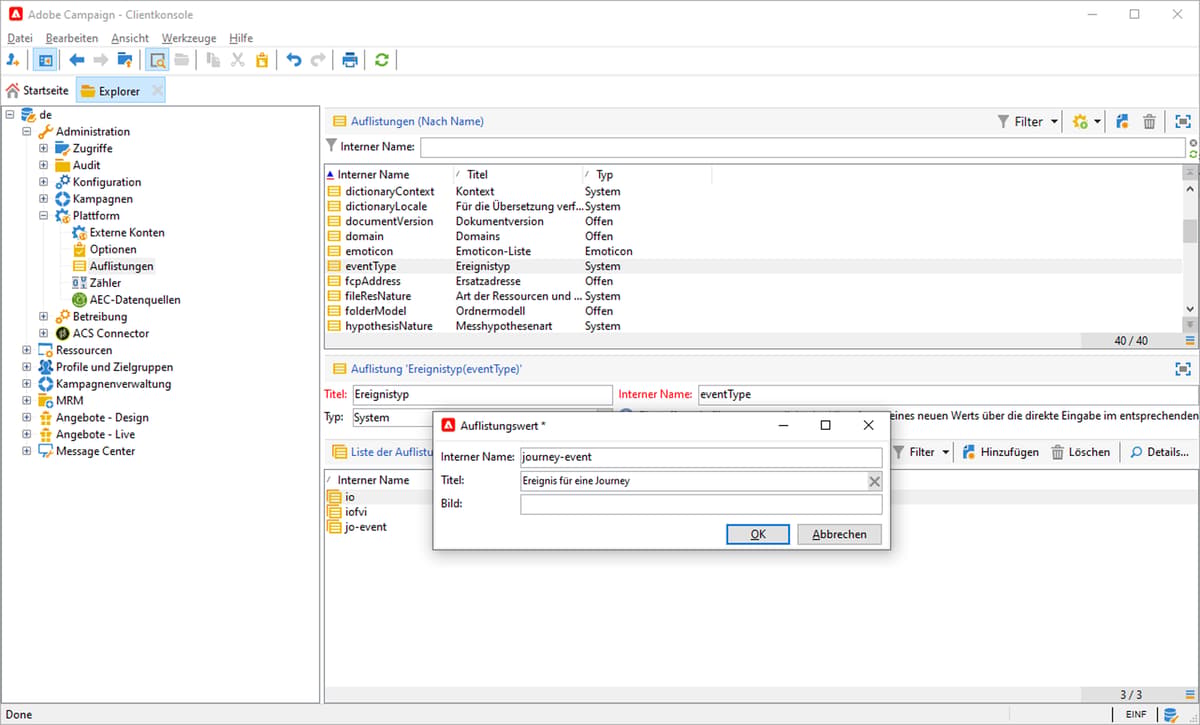Select the Kampagnenverwaltung icon in tree
This screenshot has height=725, width=1200.
click(46, 384)
